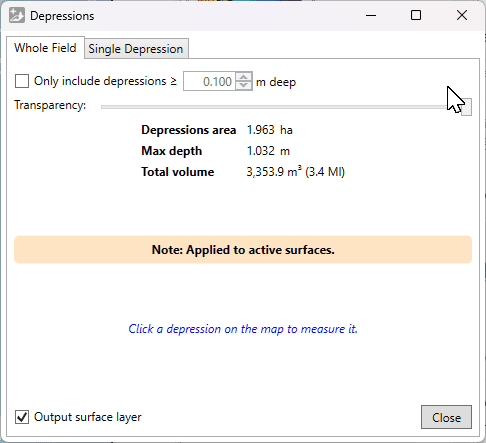Click the Total volume value 3,353.9 m³
Image resolution: width=486 pixels, height=443 pixels.
(x=274, y=172)
